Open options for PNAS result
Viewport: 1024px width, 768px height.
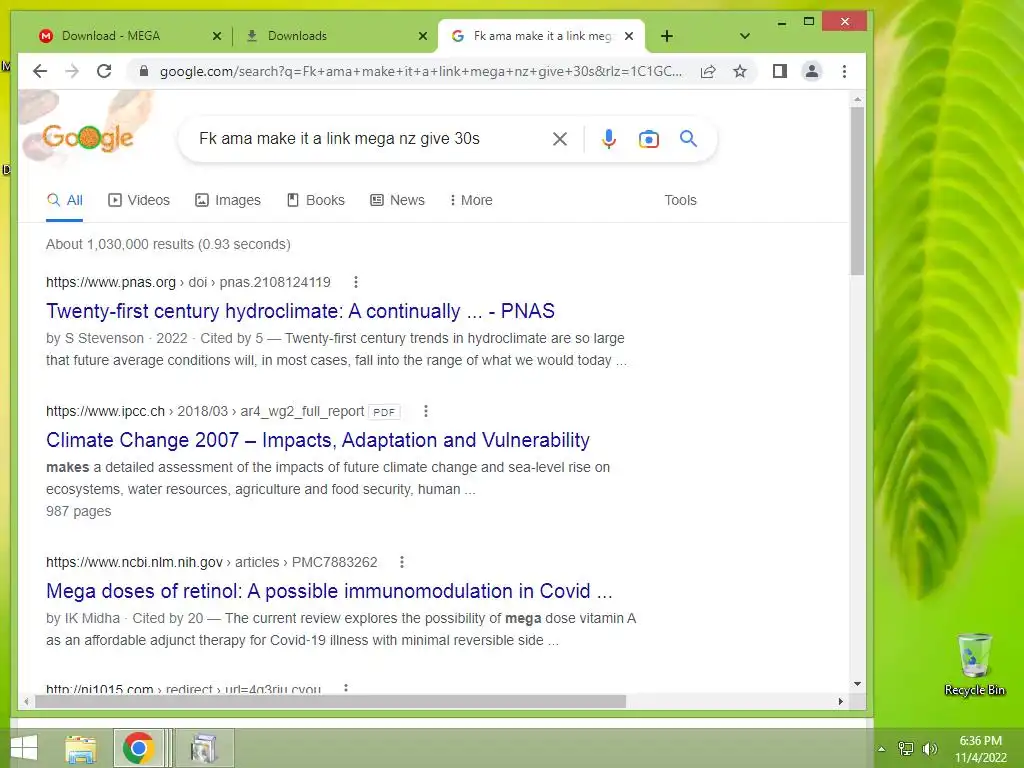(355, 282)
